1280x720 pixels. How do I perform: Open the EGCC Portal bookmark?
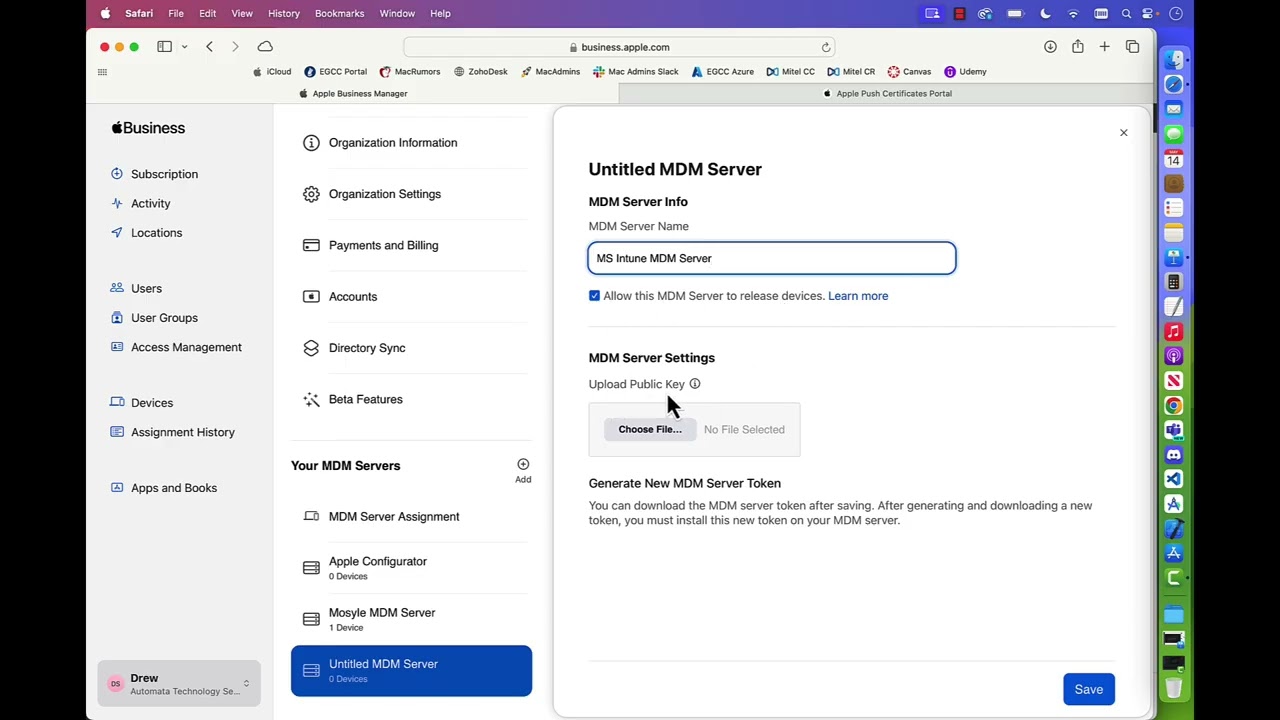click(x=336, y=72)
